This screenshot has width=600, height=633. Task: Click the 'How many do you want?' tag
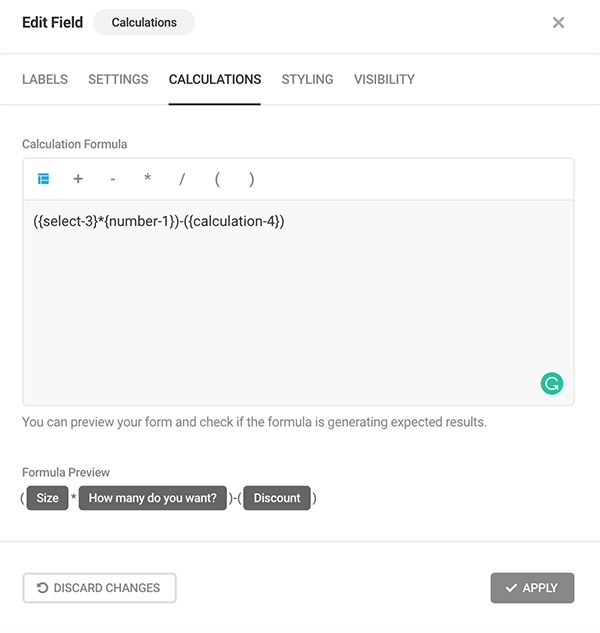click(x=152, y=498)
